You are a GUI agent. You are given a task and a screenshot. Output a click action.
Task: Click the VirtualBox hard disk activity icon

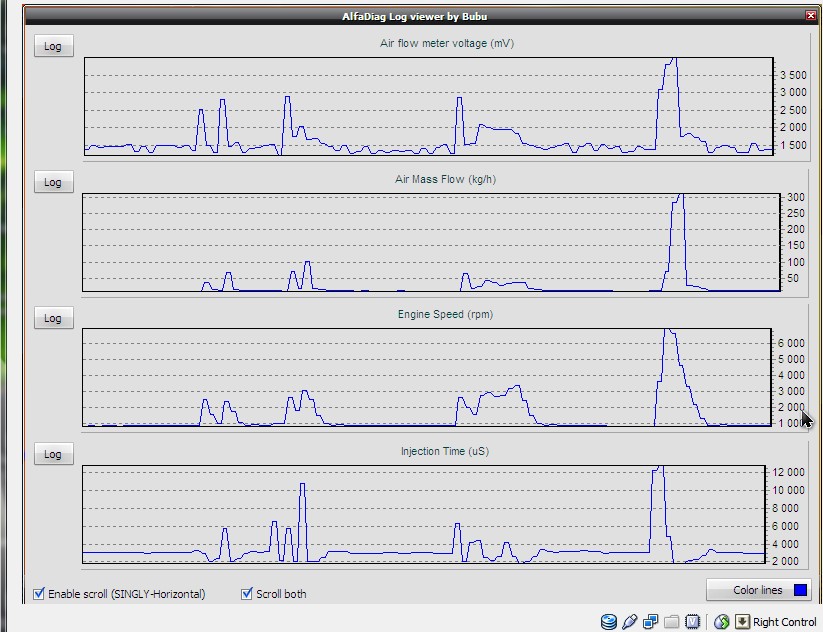608,622
